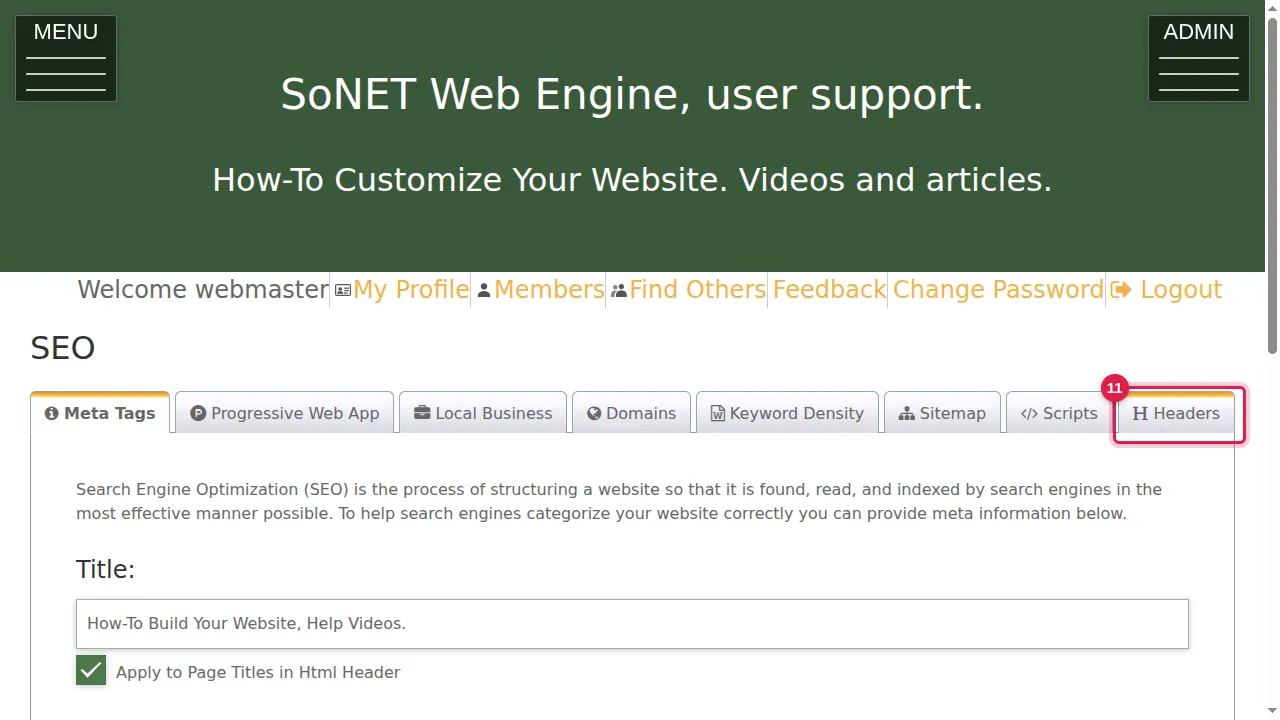
Task: Click the Logout link text
Action: 1181,290
